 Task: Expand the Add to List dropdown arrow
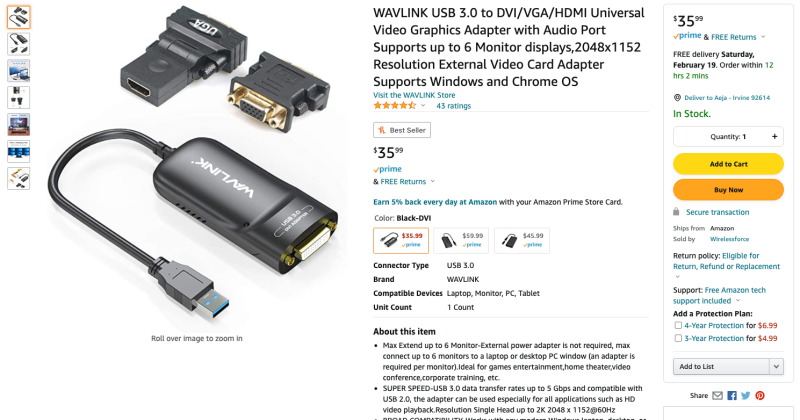pos(776,366)
